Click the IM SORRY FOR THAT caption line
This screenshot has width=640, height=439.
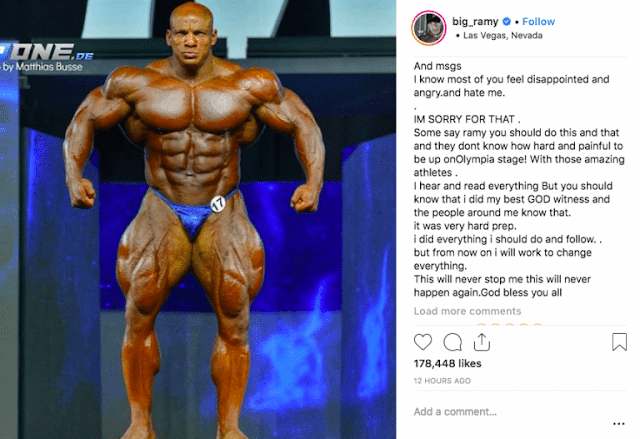click(467, 119)
